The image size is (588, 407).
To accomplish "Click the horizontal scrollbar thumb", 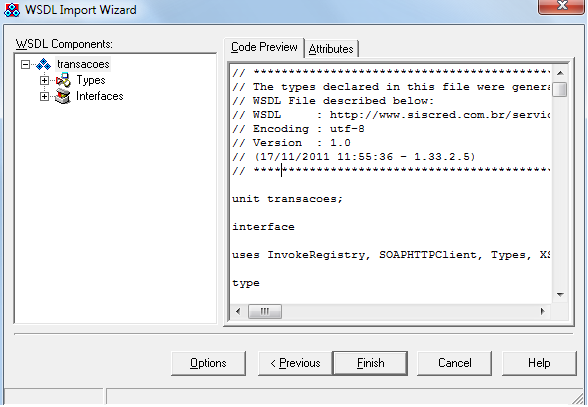I will (265, 311).
